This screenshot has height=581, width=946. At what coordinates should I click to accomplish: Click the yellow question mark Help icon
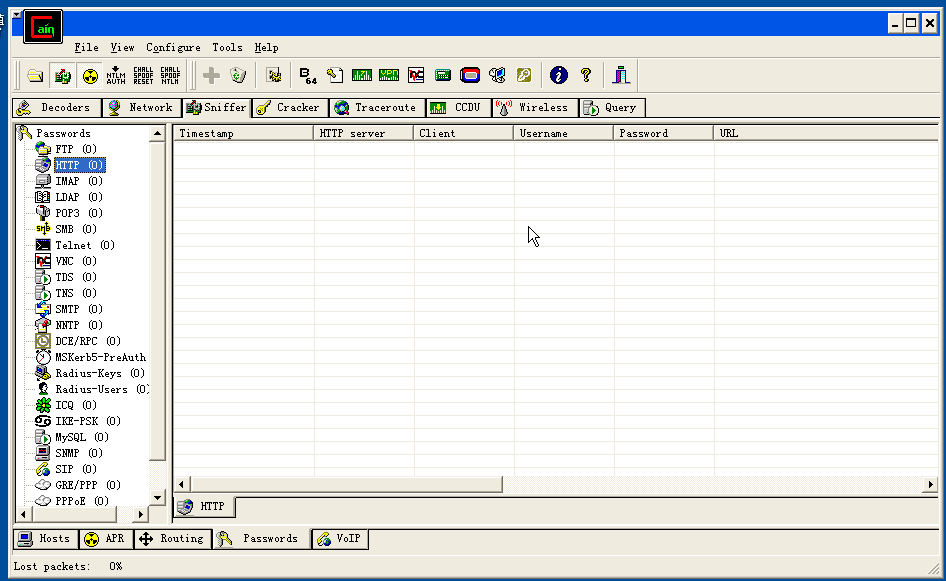coord(585,75)
